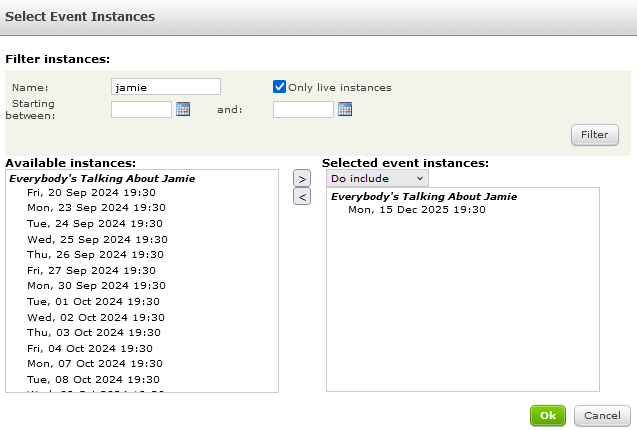Click the Filter button
637x430 pixels.
click(595, 135)
